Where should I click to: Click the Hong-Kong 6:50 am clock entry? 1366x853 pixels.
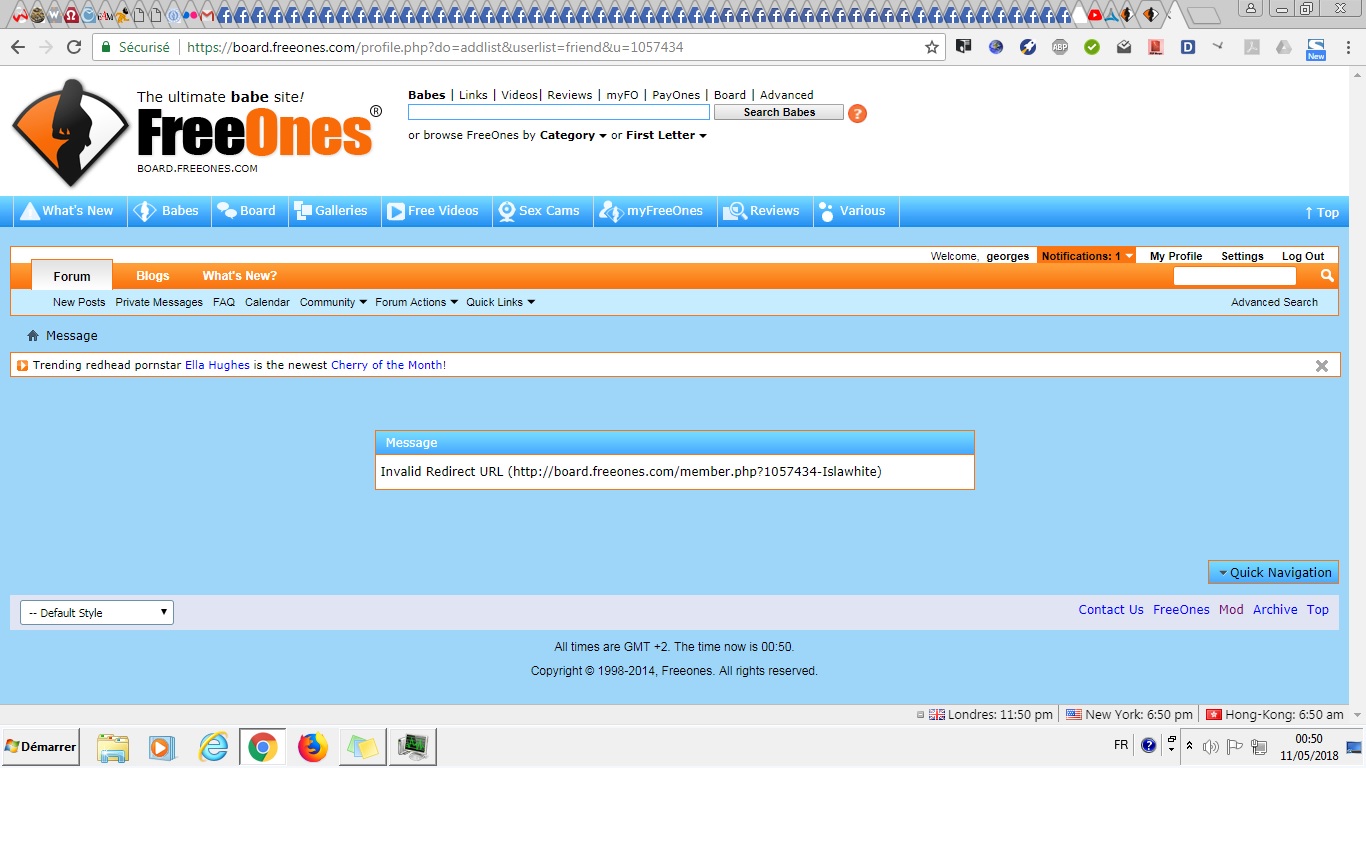tap(1275, 715)
